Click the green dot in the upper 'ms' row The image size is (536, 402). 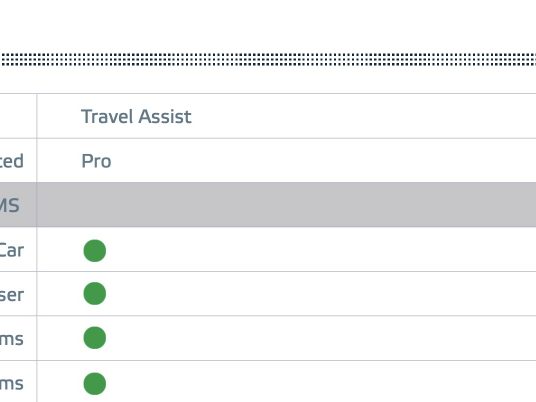pyautogui.click(x=95, y=338)
